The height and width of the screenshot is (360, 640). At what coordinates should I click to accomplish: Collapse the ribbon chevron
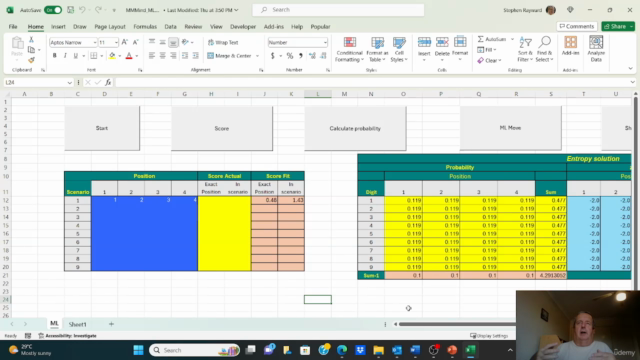click(631, 68)
